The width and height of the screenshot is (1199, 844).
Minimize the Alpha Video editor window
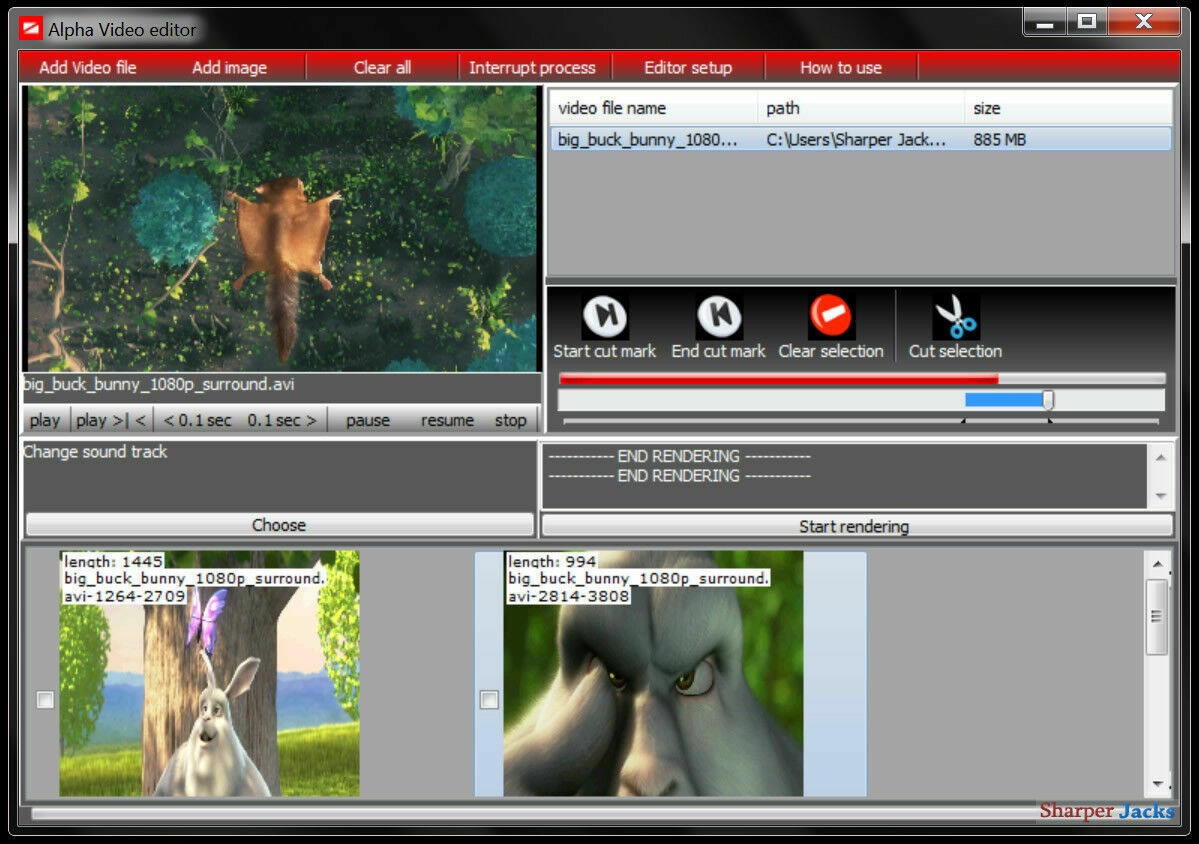tap(1045, 22)
